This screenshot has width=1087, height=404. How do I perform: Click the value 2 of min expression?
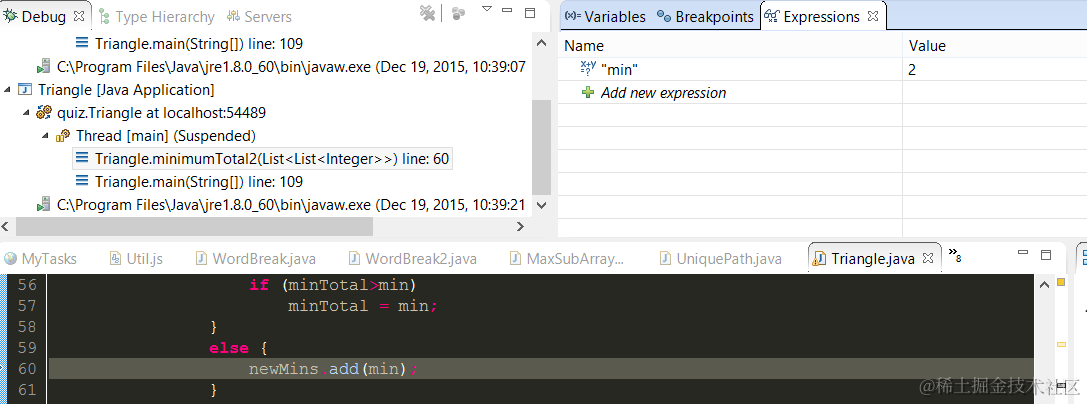pyautogui.click(x=912, y=70)
